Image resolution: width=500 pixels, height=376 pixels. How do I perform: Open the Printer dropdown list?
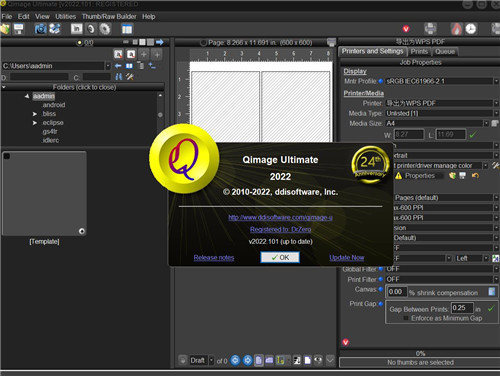click(496, 103)
